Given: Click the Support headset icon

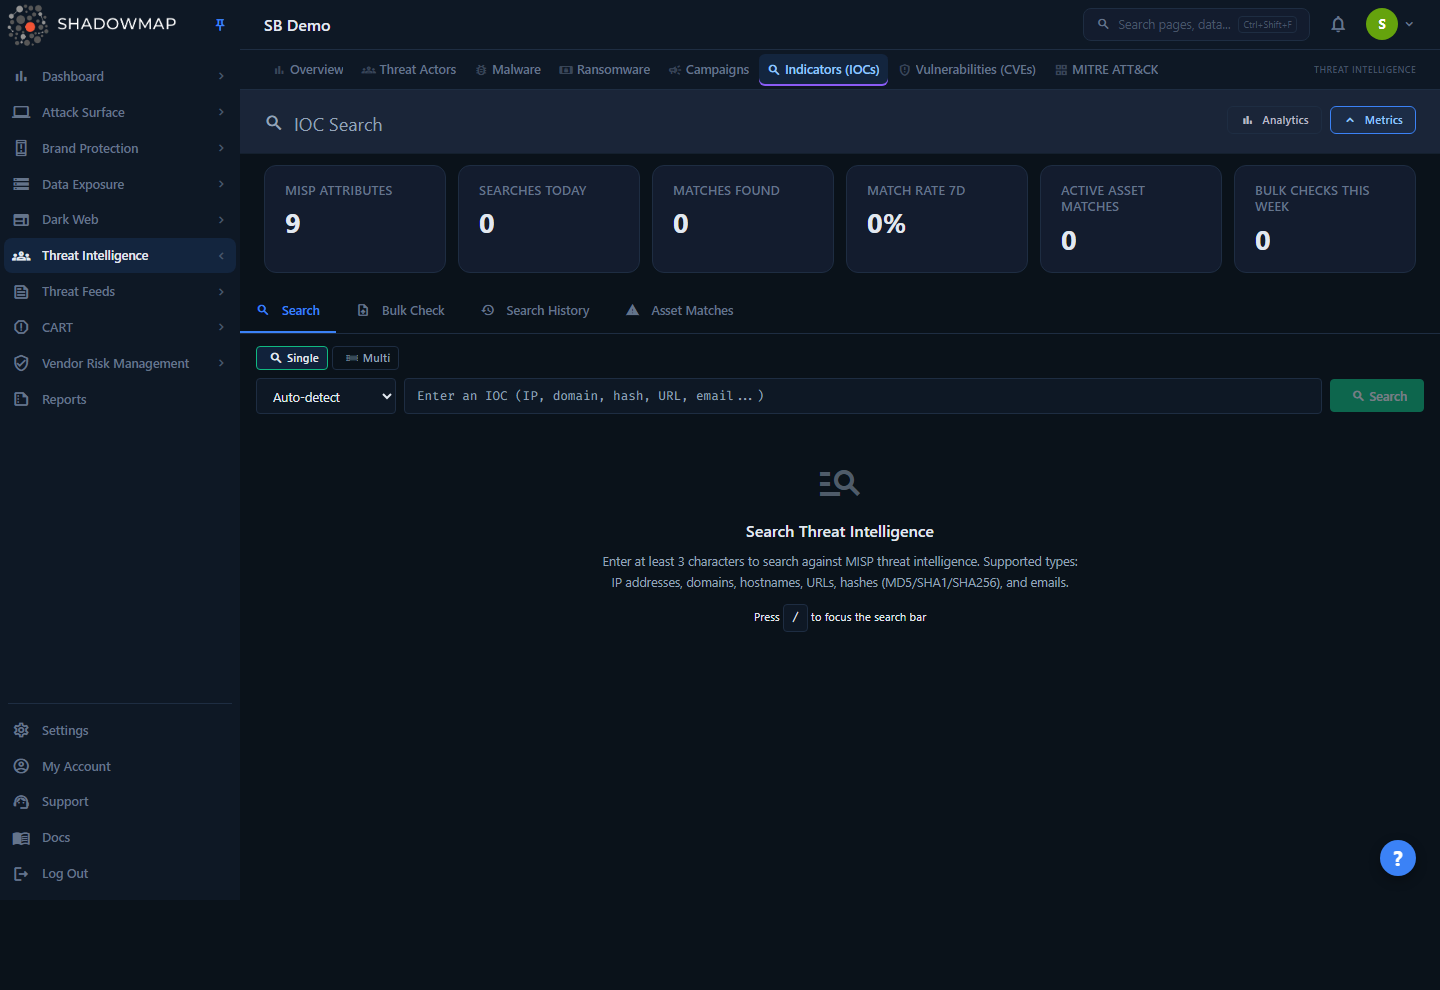Looking at the screenshot, I should click(21, 802).
